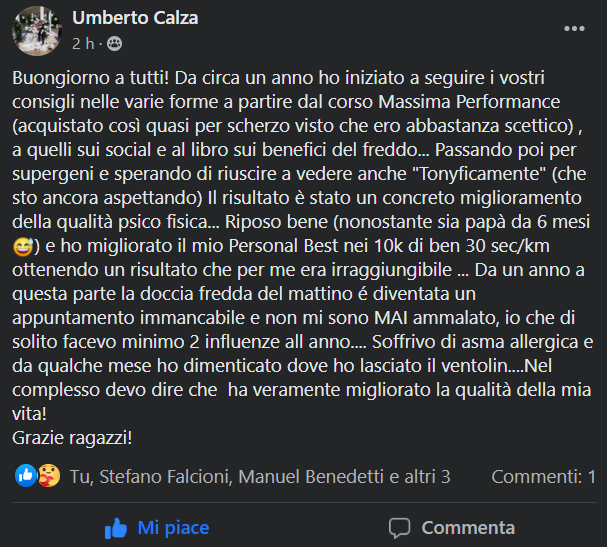Click "Tu" at start of reactions list
607x547 pixels.
pos(80,476)
